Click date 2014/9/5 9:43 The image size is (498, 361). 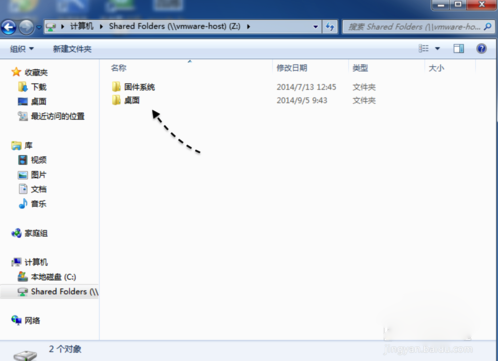pos(302,100)
